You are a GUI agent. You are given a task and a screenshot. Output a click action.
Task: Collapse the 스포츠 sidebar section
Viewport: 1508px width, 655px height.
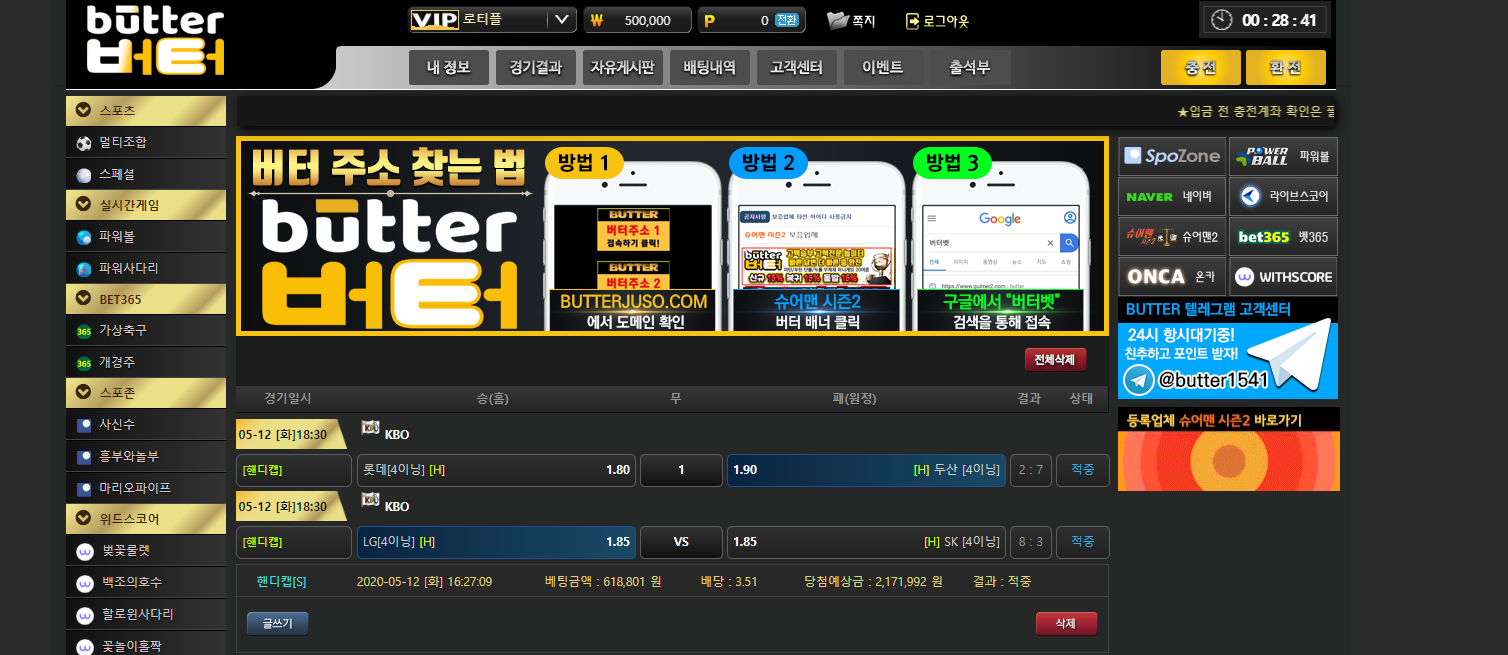(x=84, y=111)
